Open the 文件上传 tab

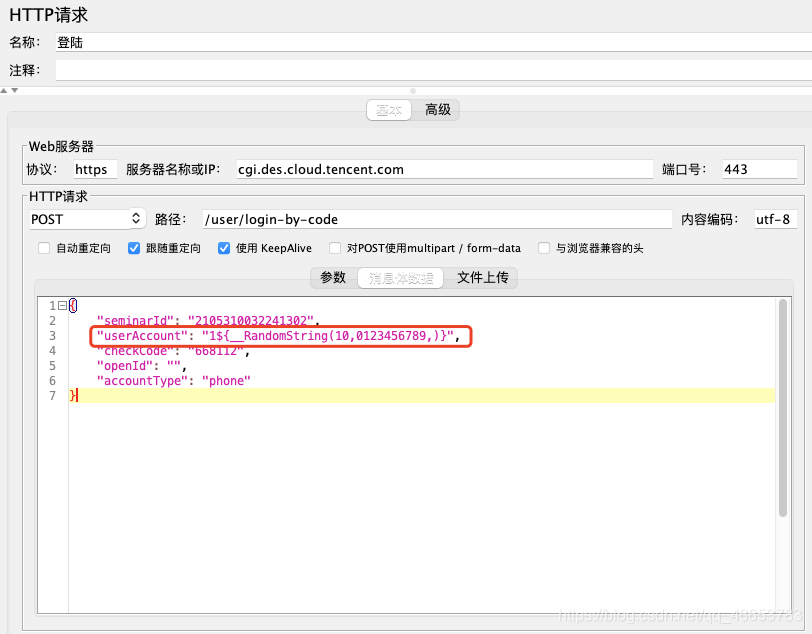point(482,278)
